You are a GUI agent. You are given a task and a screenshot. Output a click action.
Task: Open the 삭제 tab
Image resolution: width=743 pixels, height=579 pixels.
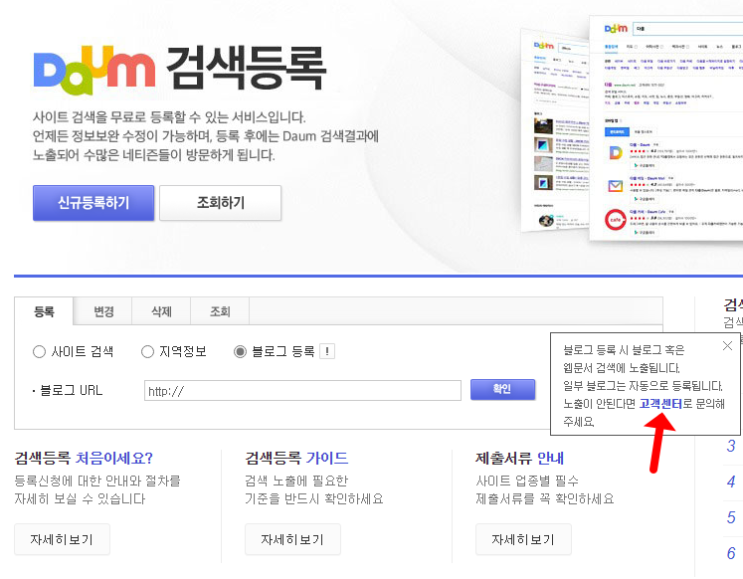(161, 311)
